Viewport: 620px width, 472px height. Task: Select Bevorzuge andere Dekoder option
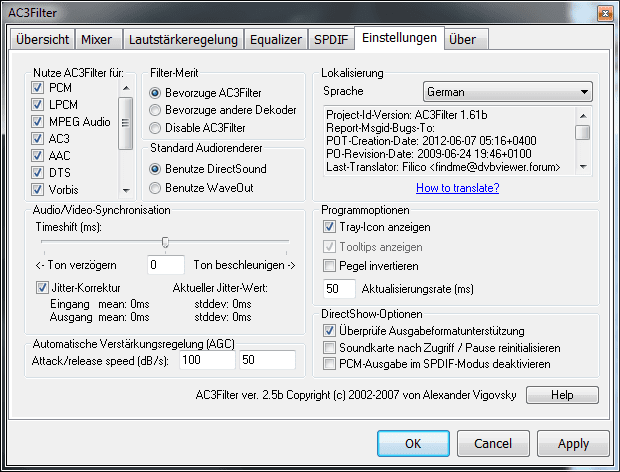point(155,110)
